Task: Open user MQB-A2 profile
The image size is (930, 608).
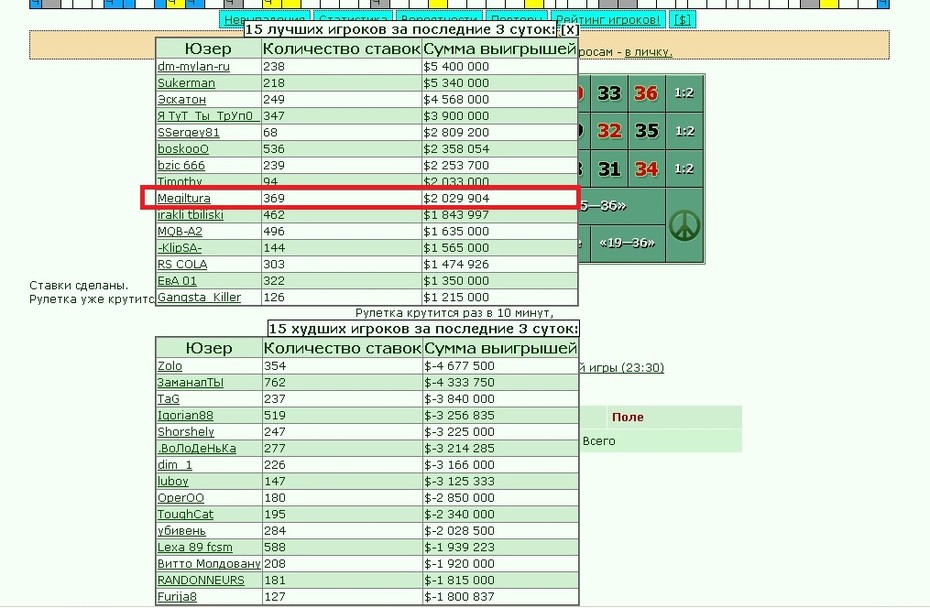Action: [x=180, y=231]
